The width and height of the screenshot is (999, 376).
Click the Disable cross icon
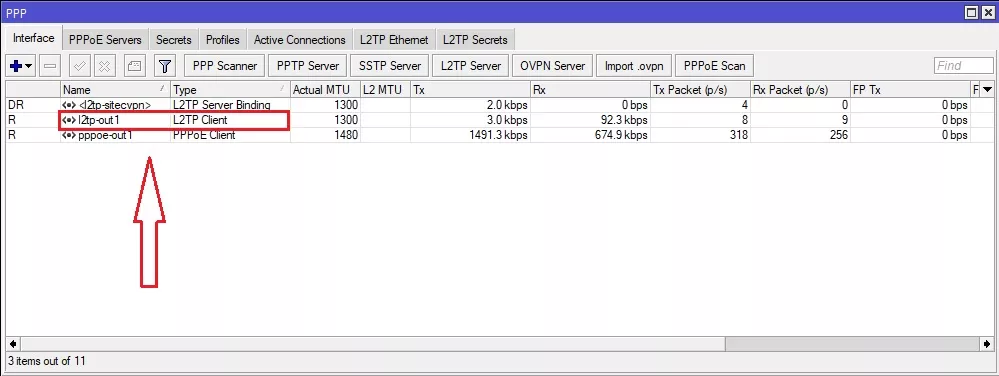[x=105, y=66]
